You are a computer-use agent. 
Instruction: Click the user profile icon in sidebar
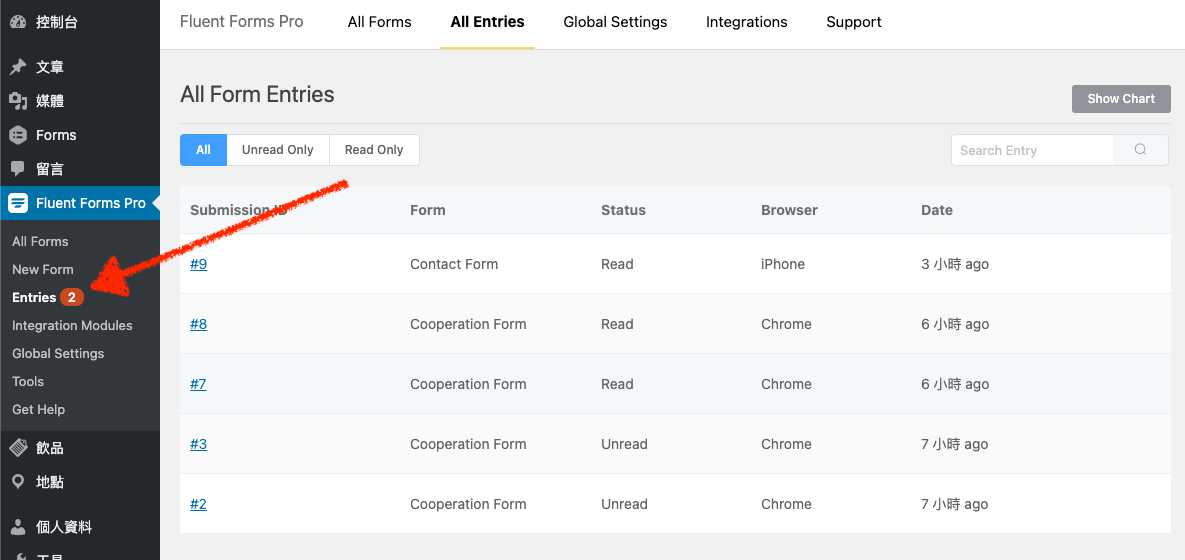coord(17,527)
